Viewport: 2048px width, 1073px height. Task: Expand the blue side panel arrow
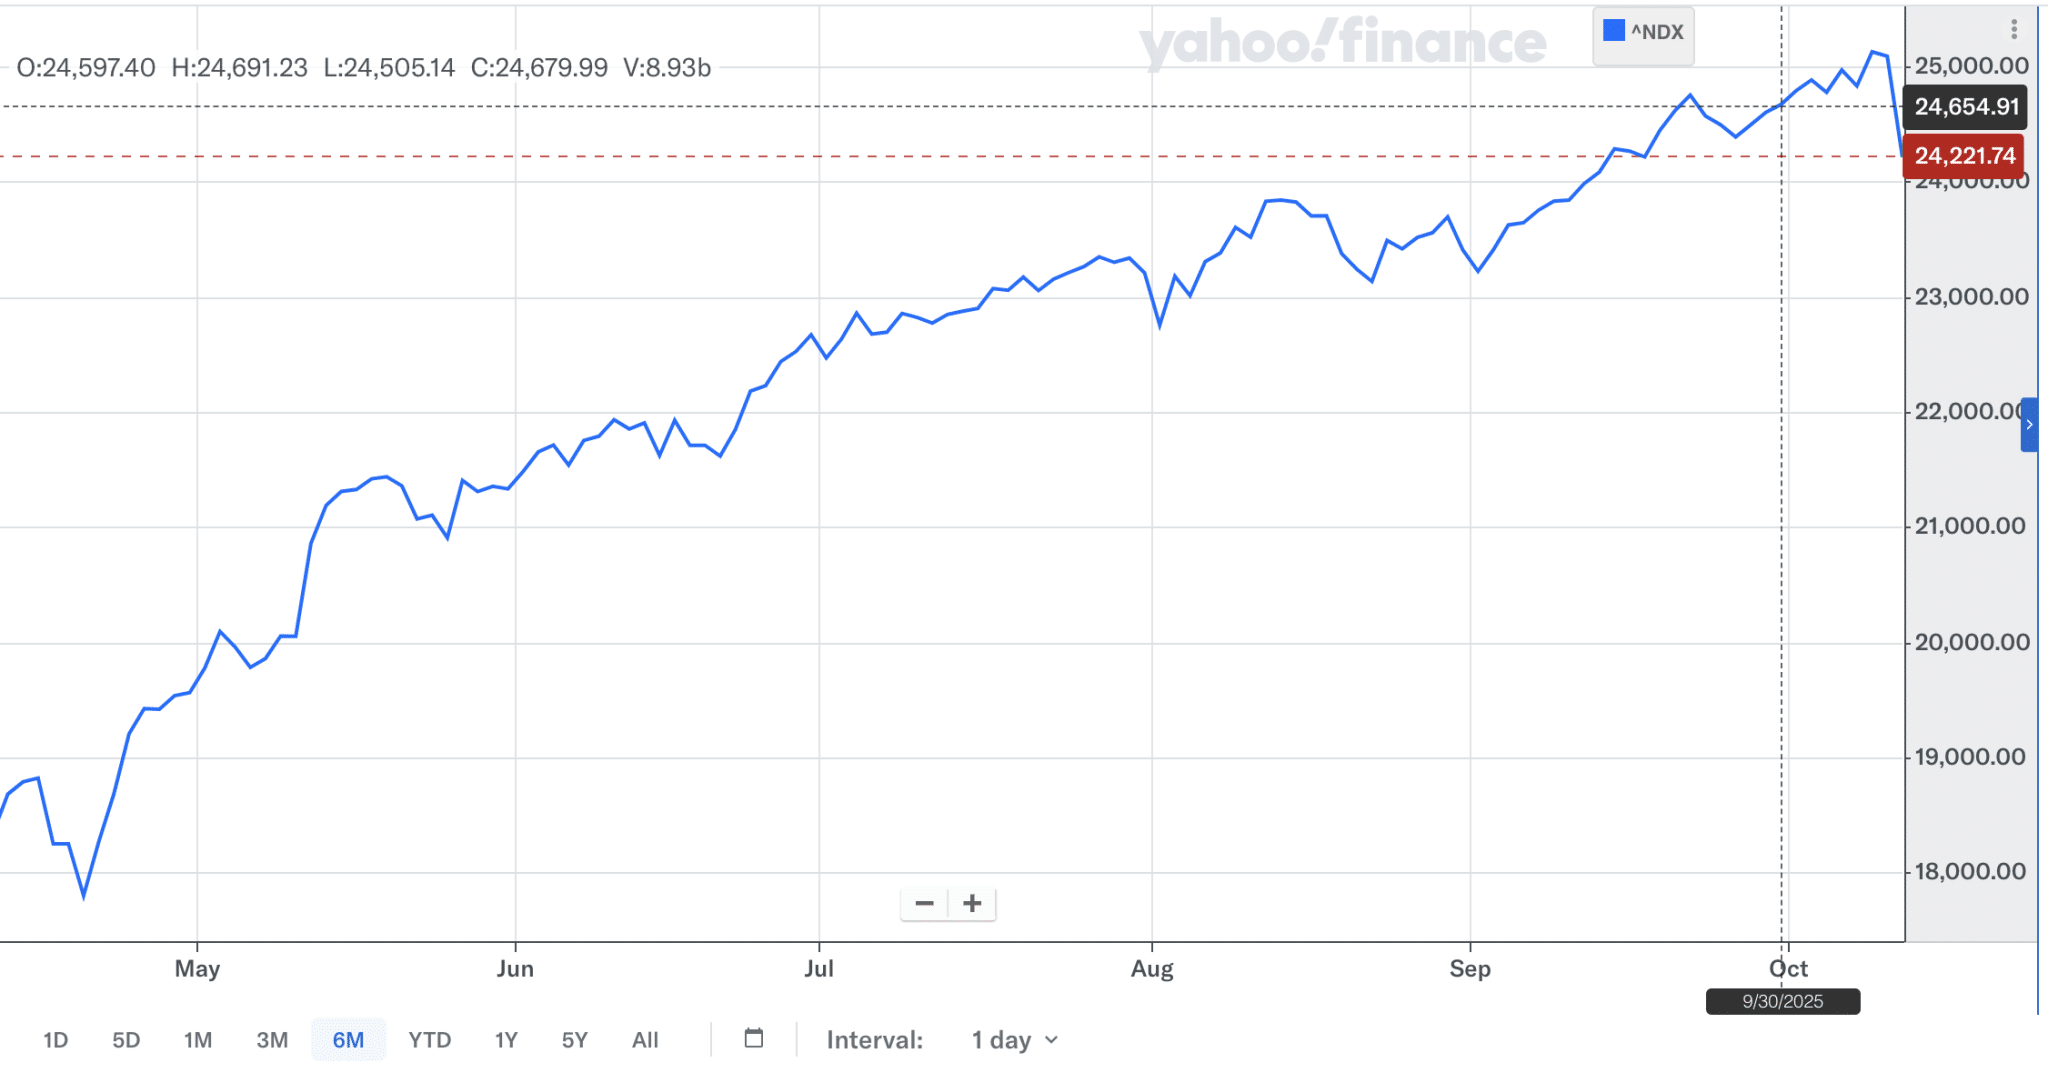[2029, 425]
